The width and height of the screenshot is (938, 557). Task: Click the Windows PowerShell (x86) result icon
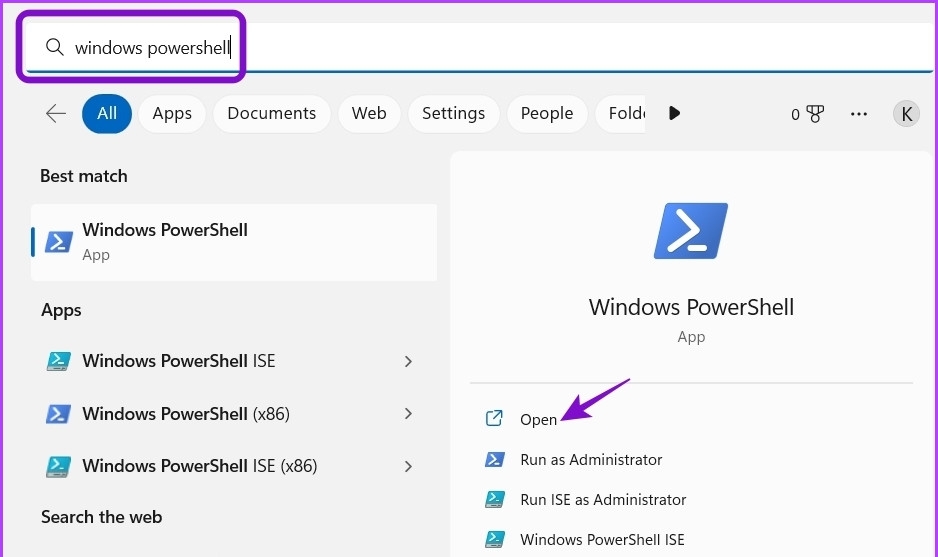[59, 414]
